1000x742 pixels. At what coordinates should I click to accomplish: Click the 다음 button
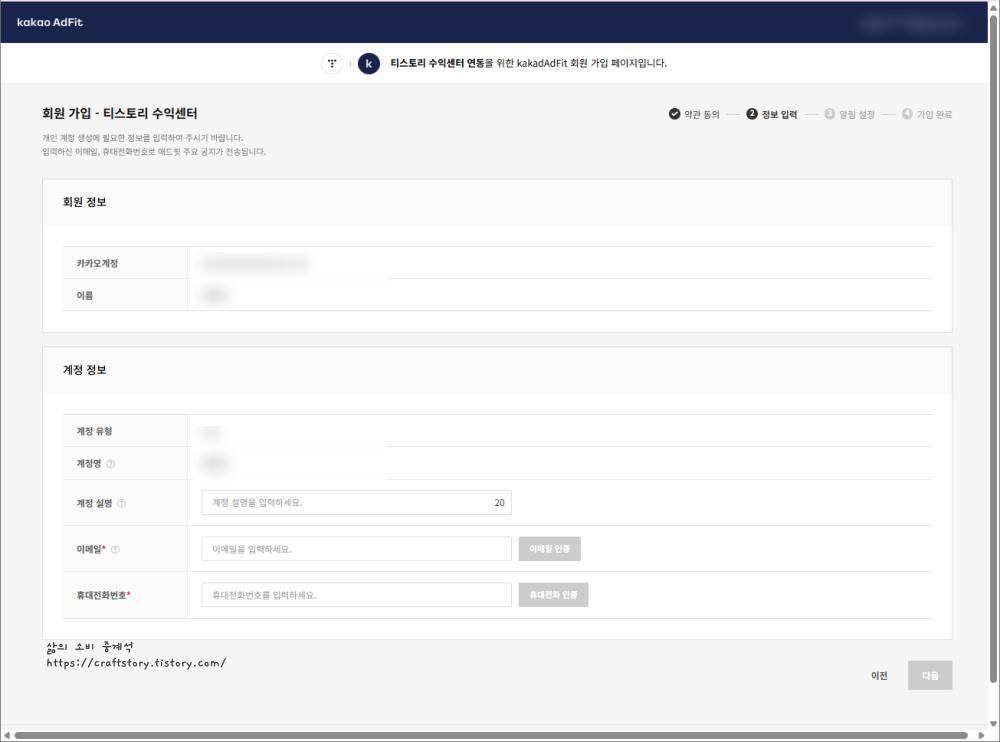tap(930, 676)
